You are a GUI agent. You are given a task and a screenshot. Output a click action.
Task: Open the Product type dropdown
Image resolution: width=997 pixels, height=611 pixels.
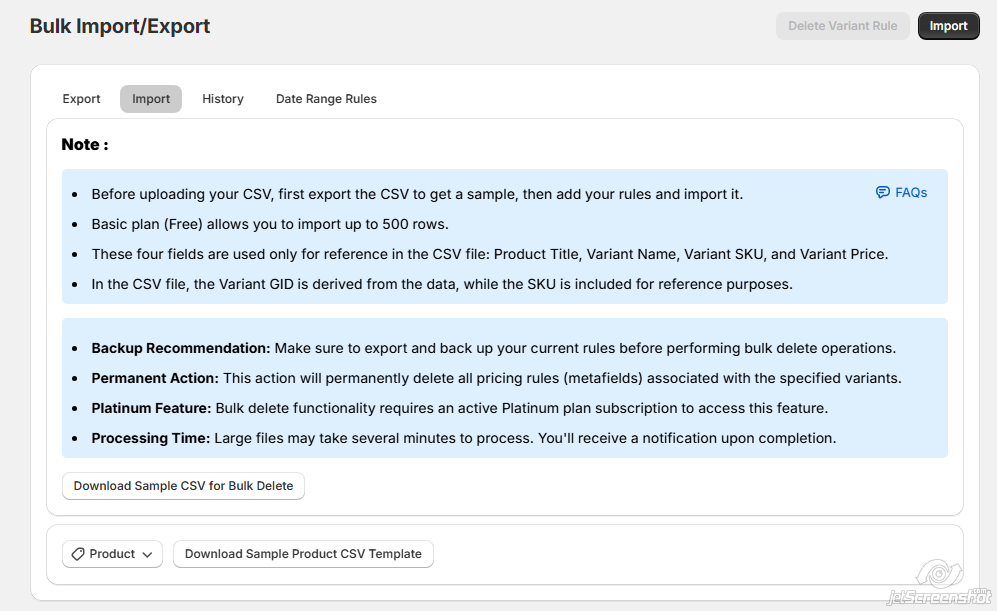tap(112, 554)
